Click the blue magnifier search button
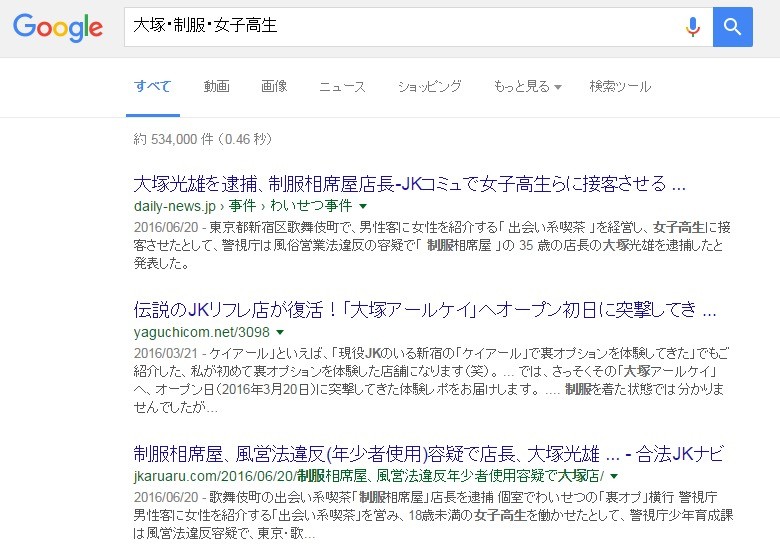This screenshot has height=560, width=780. pyautogui.click(x=732, y=27)
